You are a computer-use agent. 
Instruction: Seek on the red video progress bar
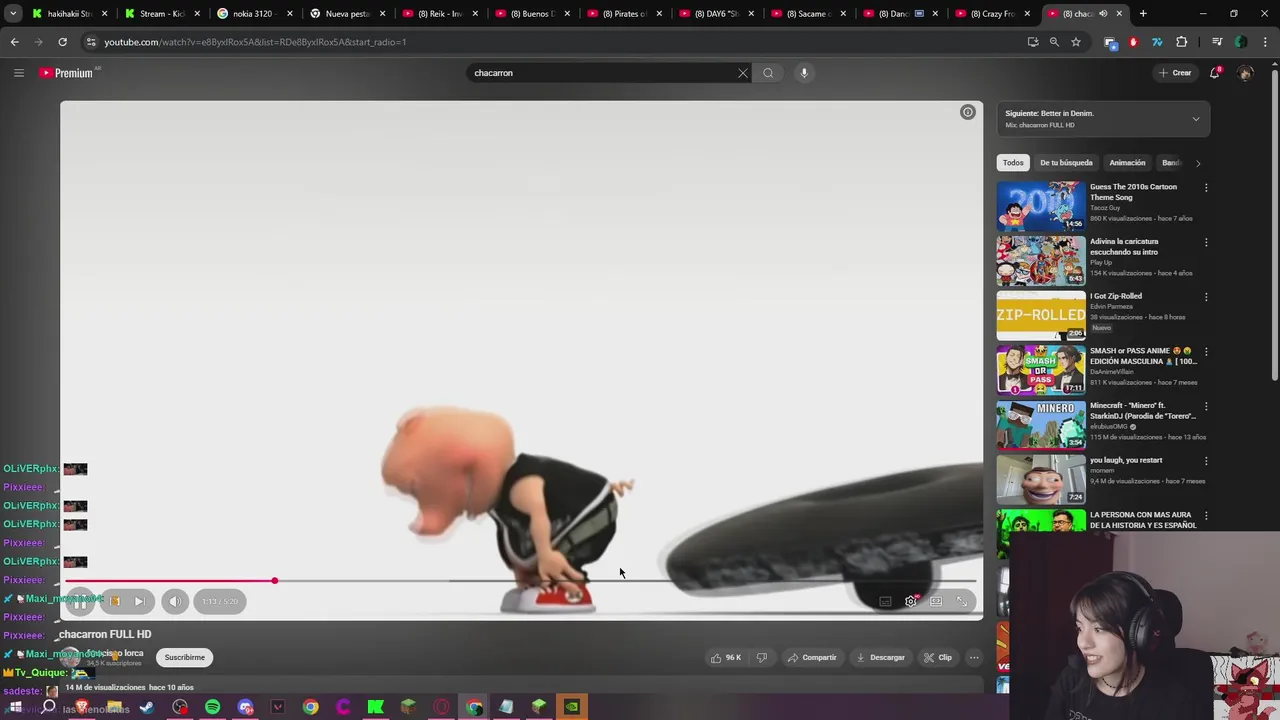tap(520, 580)
